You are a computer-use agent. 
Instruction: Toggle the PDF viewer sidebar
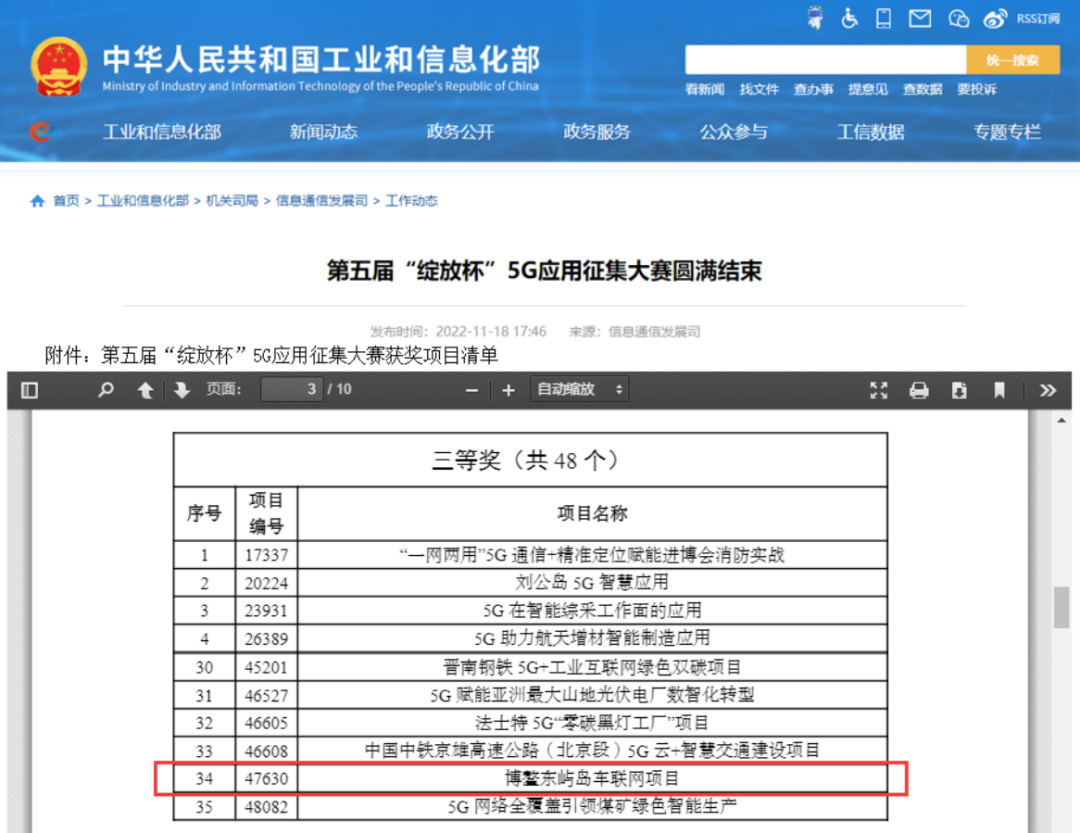[30, 390]
